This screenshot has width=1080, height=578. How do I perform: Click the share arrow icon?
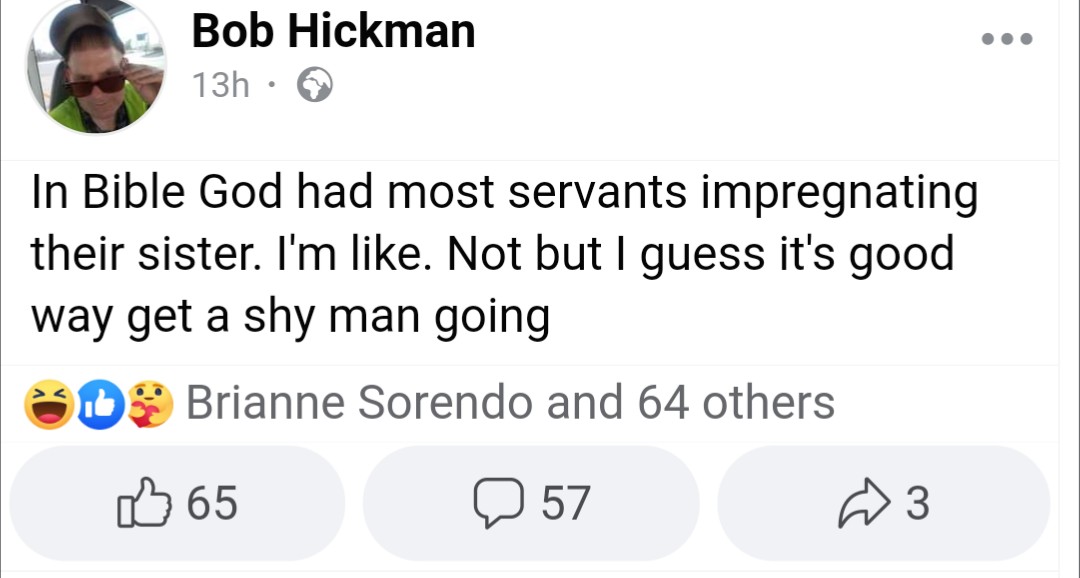(x=862, y=503)
